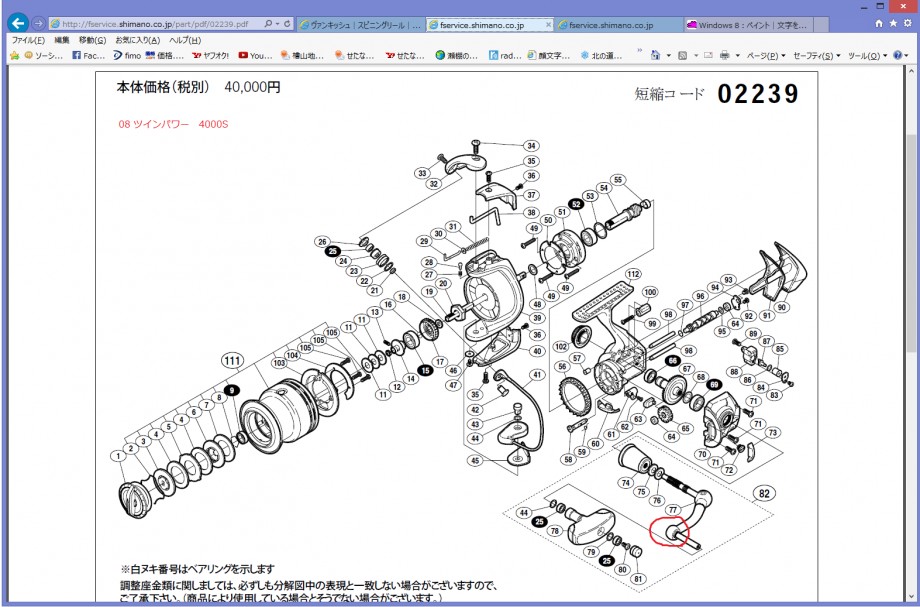Click the Forward navigation arrow
Viewport: 920px width, 607px height.
point(38,23)
